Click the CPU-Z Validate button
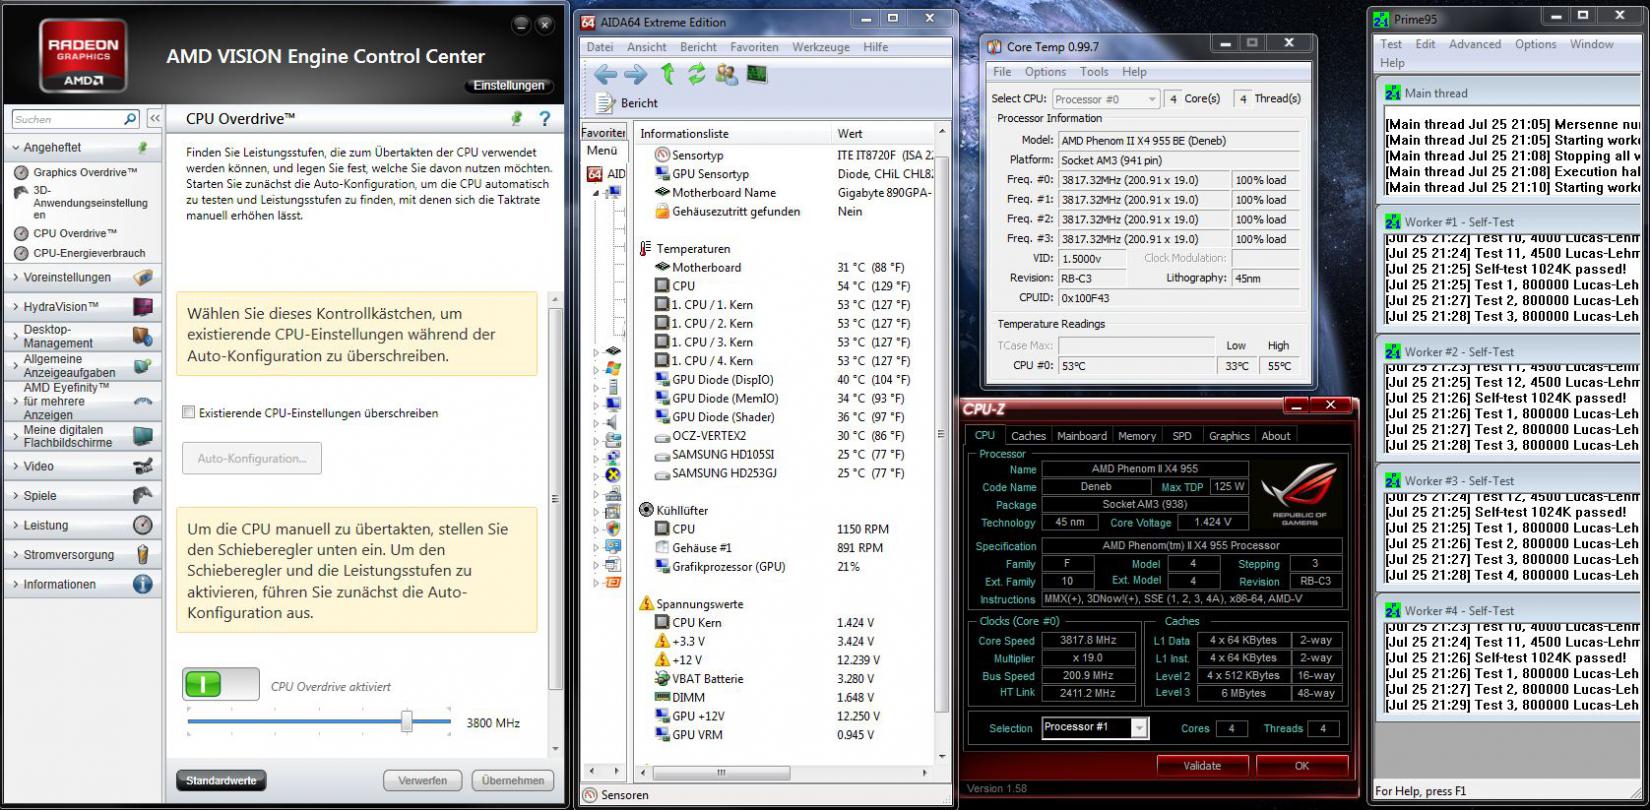Image resolution: width=1650 pixels, height=810 pixels. (1202, 766)
